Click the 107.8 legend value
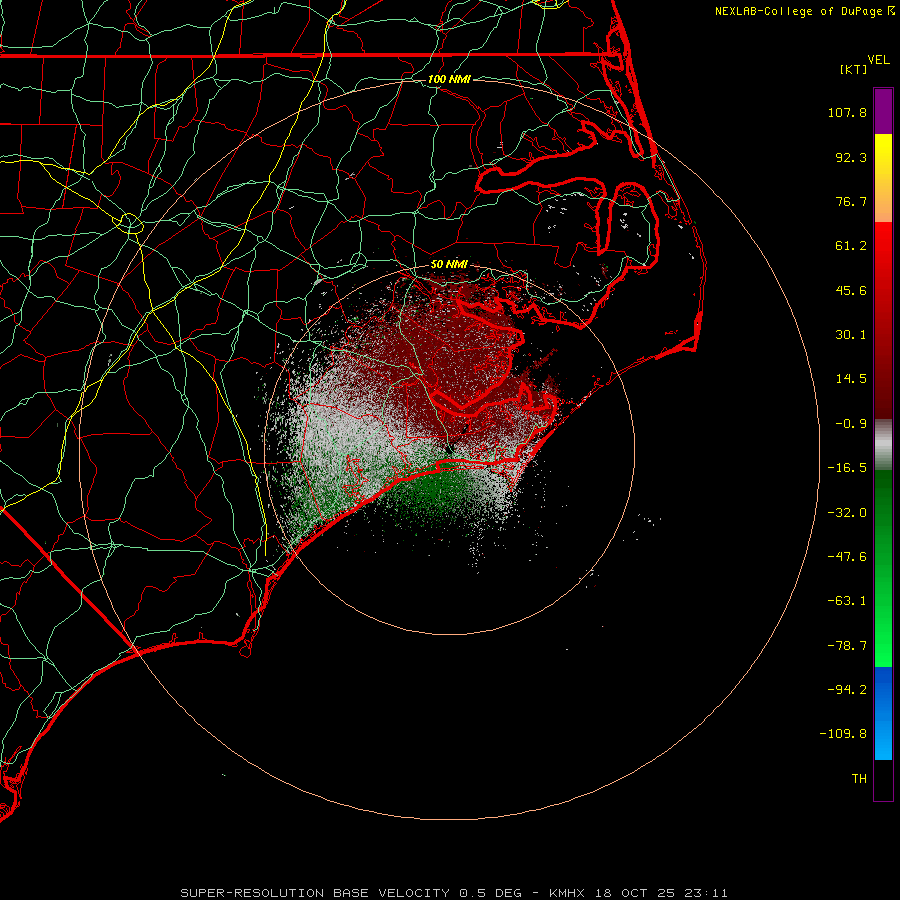 point(847,112)
